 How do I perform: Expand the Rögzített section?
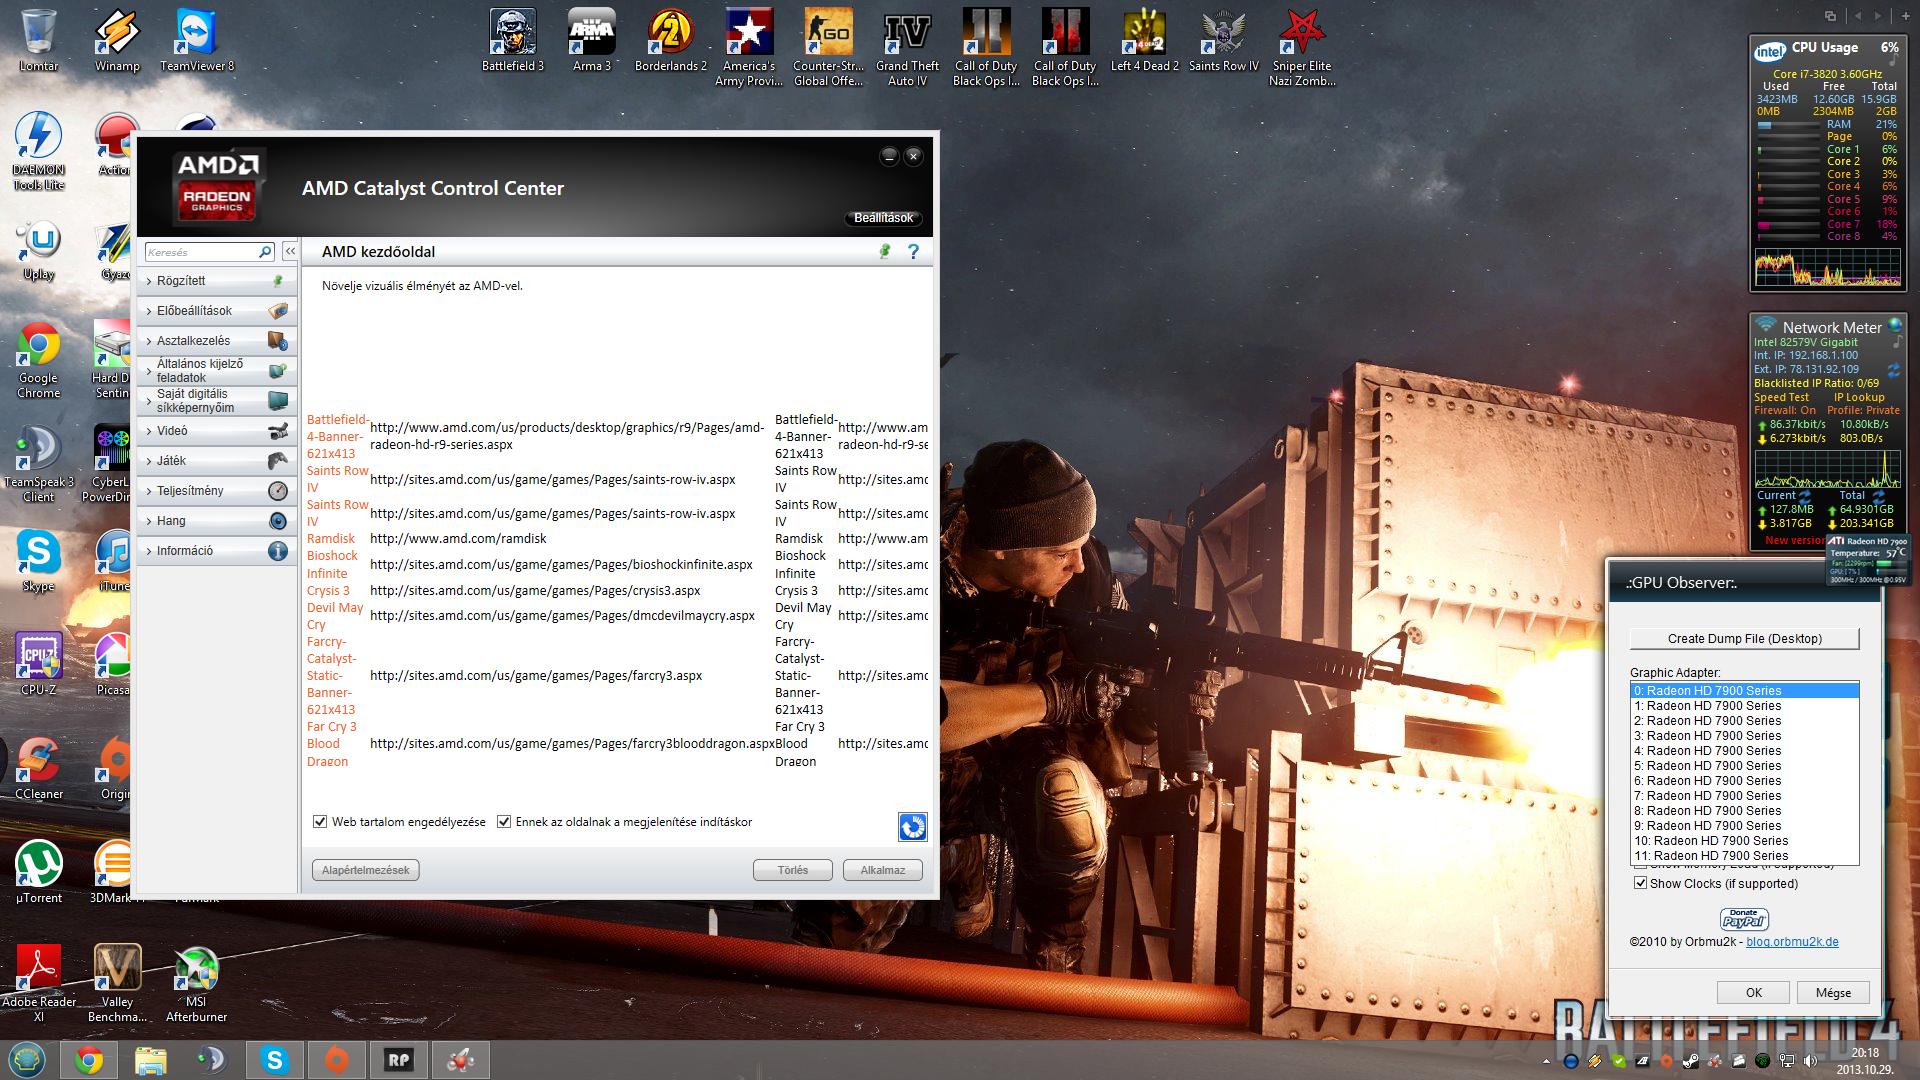point(217,281)
